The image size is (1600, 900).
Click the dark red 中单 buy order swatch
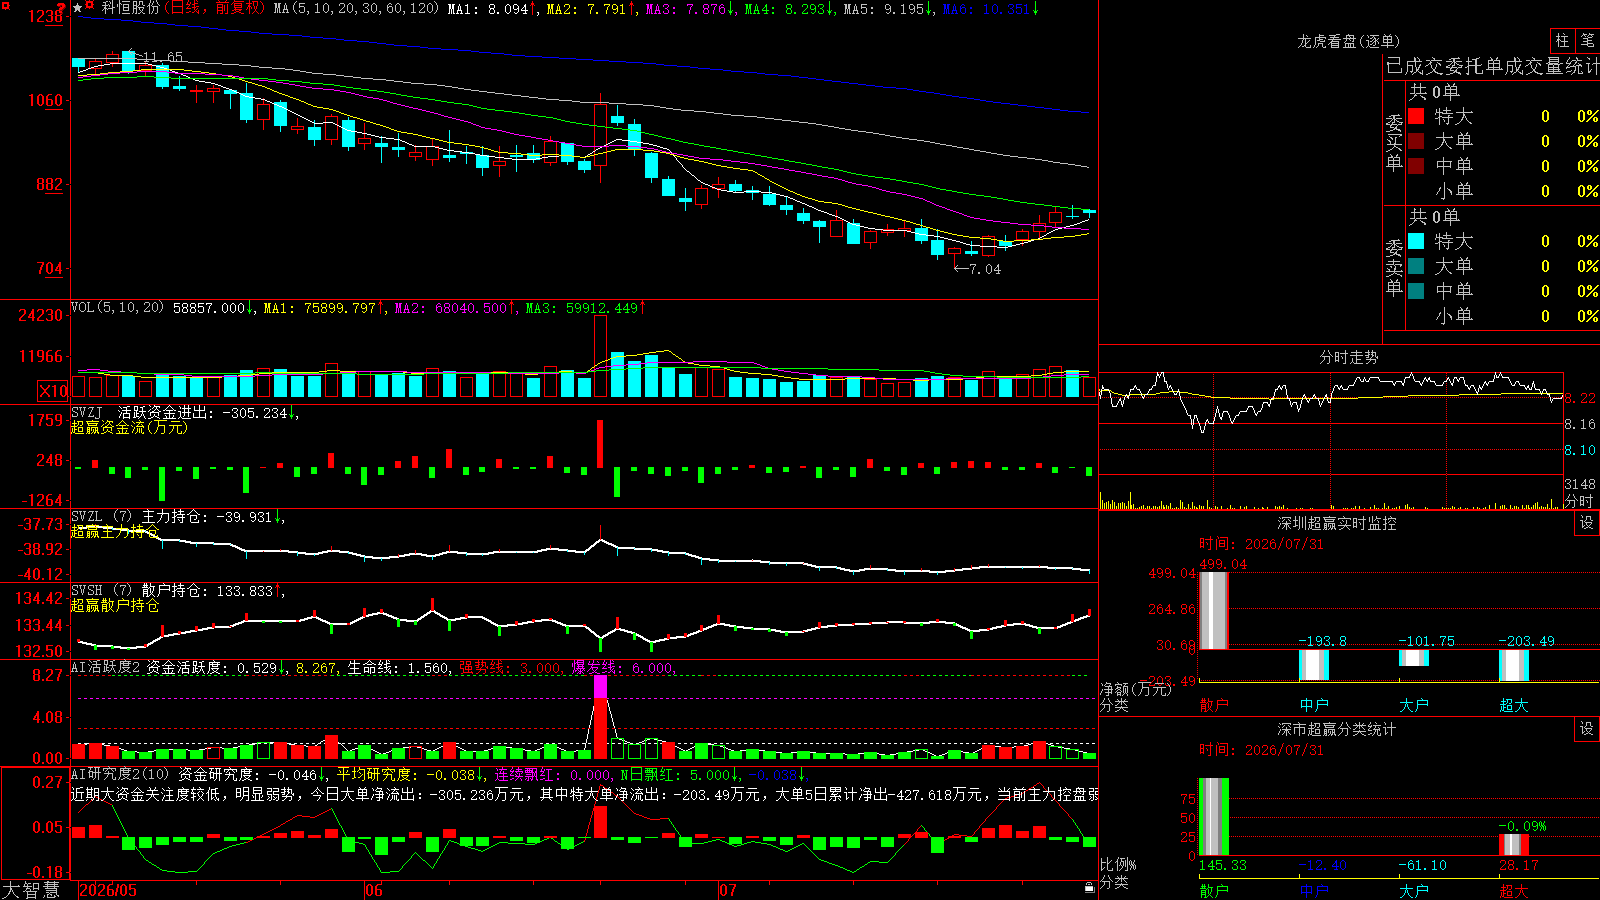point(1416,165)
